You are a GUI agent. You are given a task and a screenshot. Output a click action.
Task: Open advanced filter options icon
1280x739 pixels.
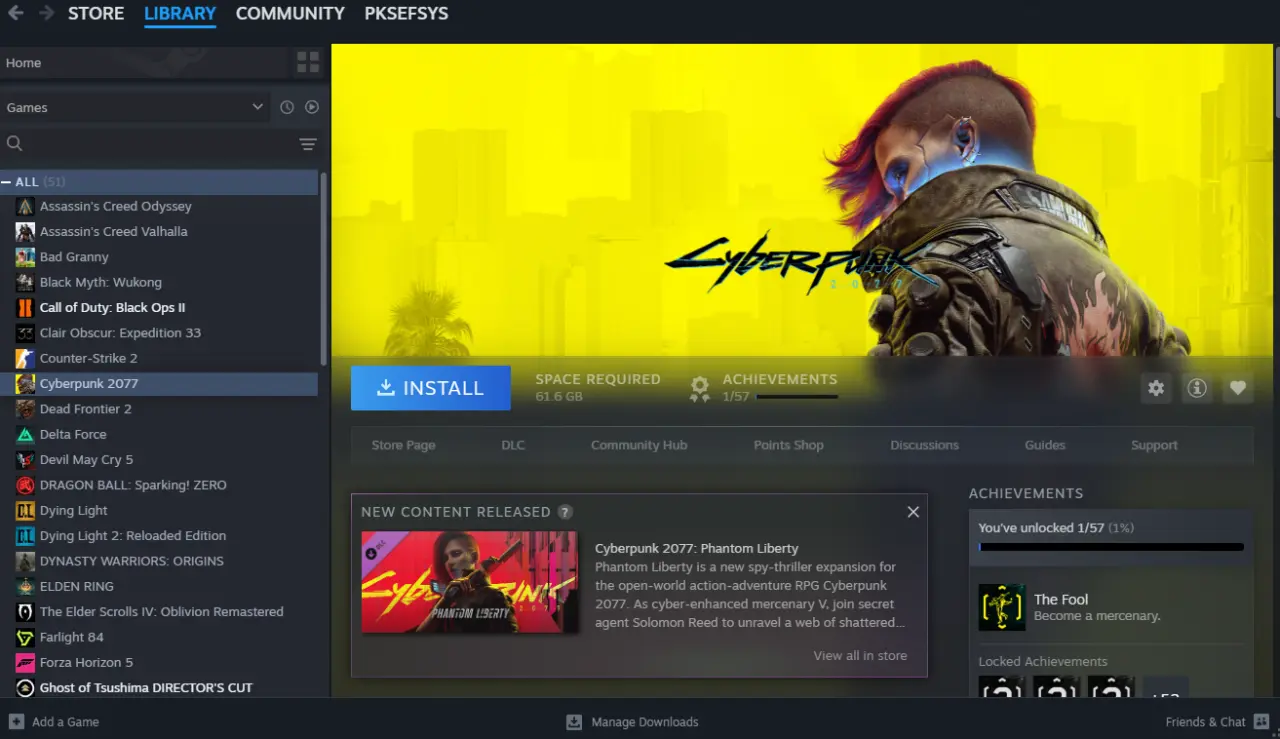coord(308,144)
